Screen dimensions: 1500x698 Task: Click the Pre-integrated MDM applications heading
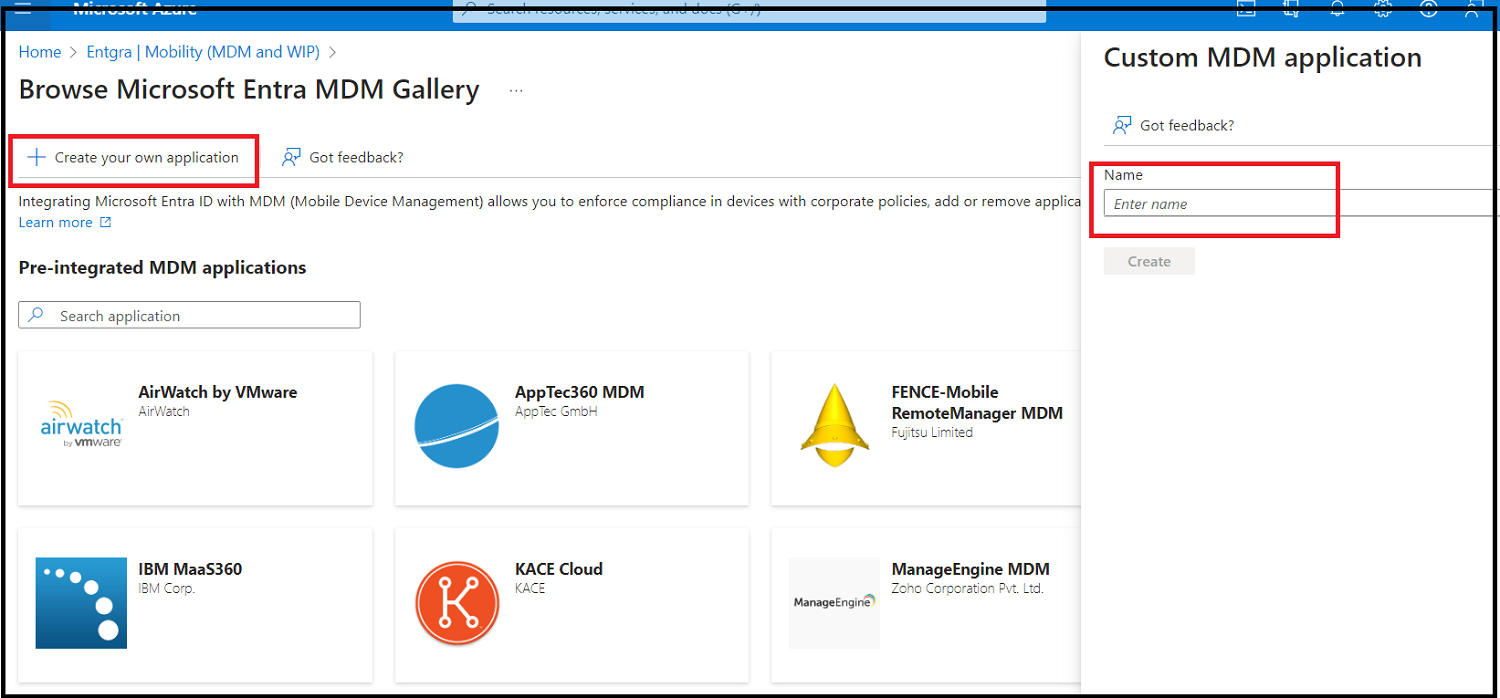tap(163, 268)
